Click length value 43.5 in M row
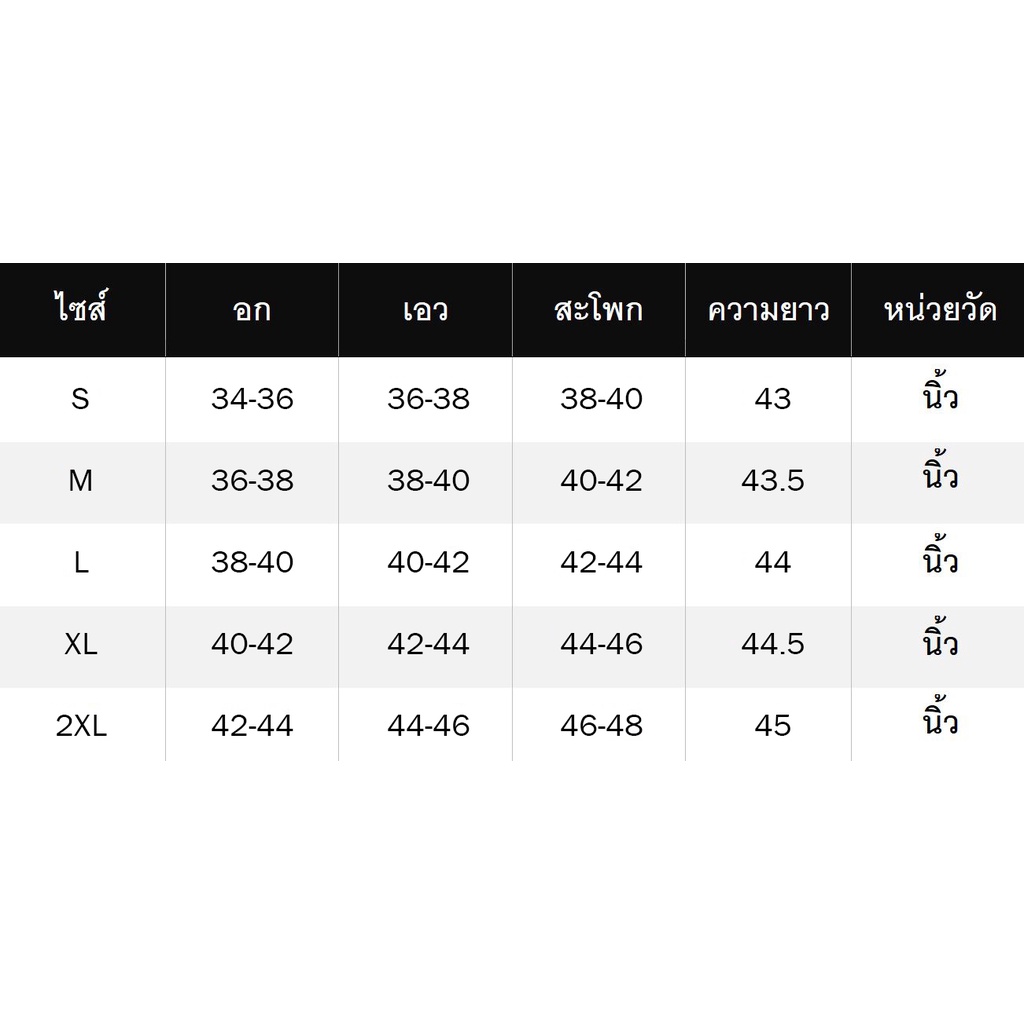 click(x=773, y=481)
